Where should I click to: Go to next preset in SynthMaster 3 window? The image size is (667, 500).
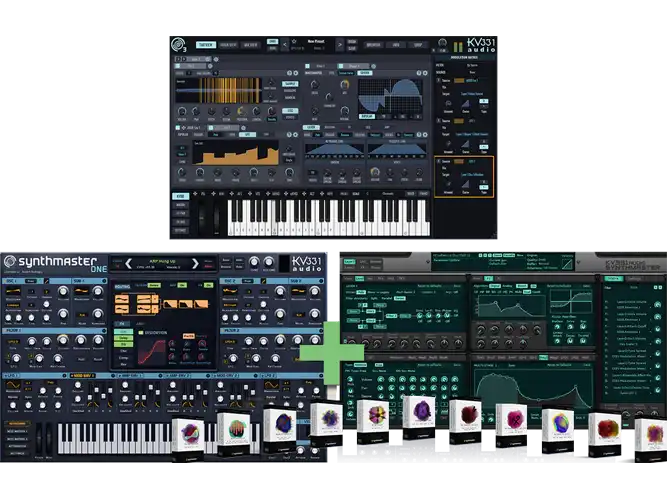coord(339,44)
